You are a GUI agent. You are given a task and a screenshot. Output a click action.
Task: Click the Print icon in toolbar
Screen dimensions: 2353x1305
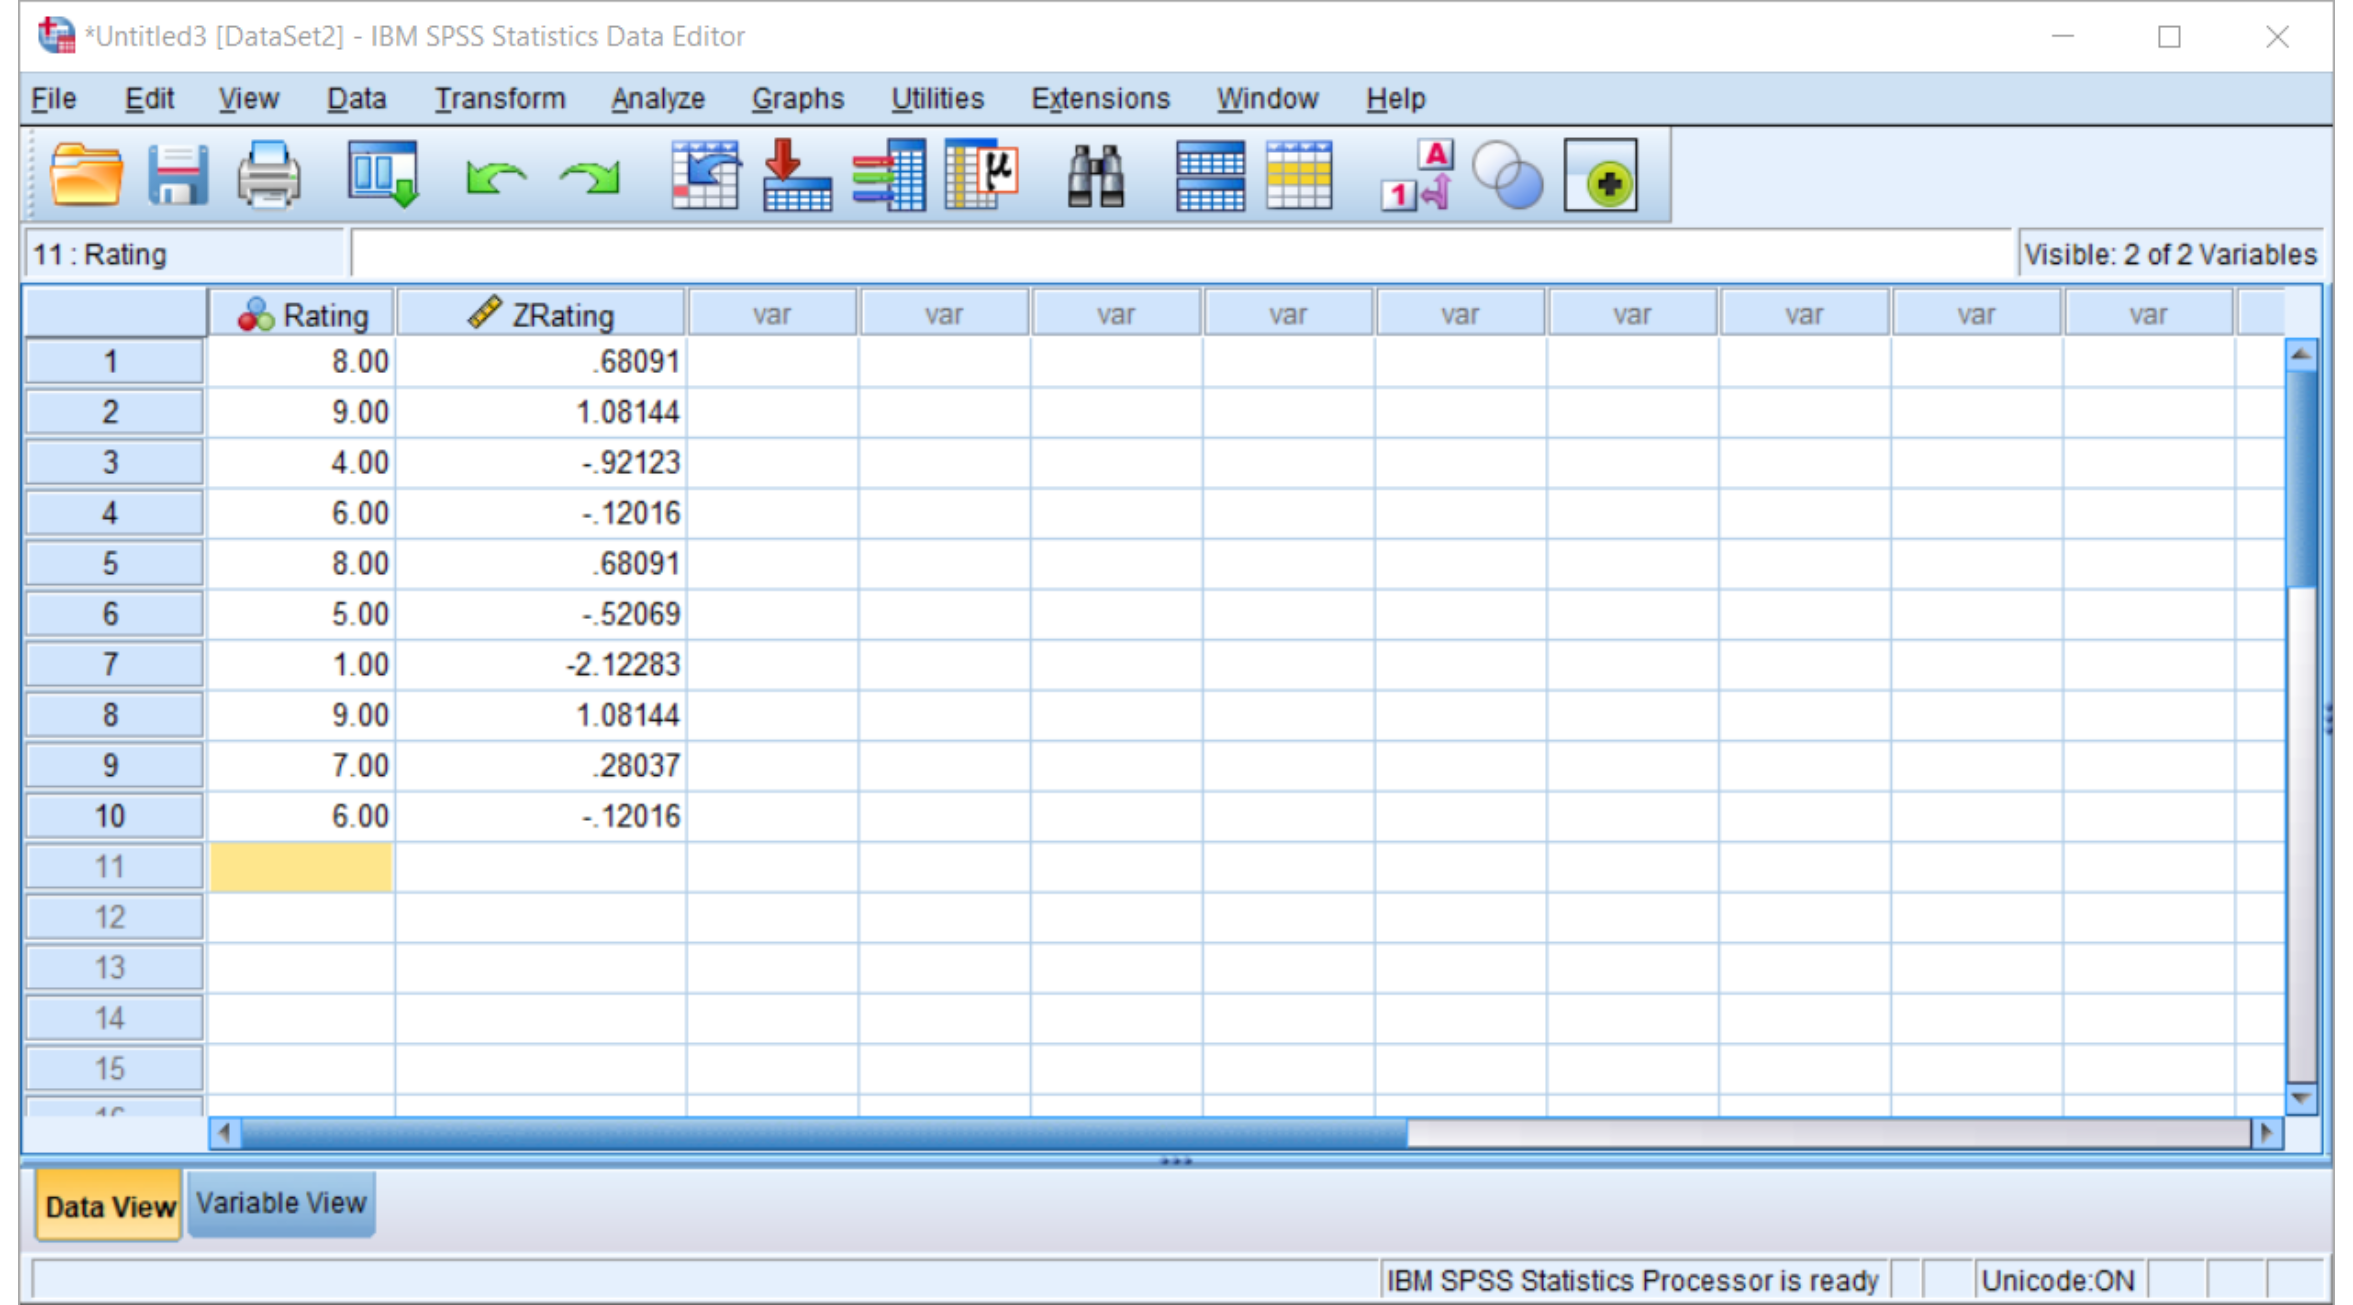point(268,176)
